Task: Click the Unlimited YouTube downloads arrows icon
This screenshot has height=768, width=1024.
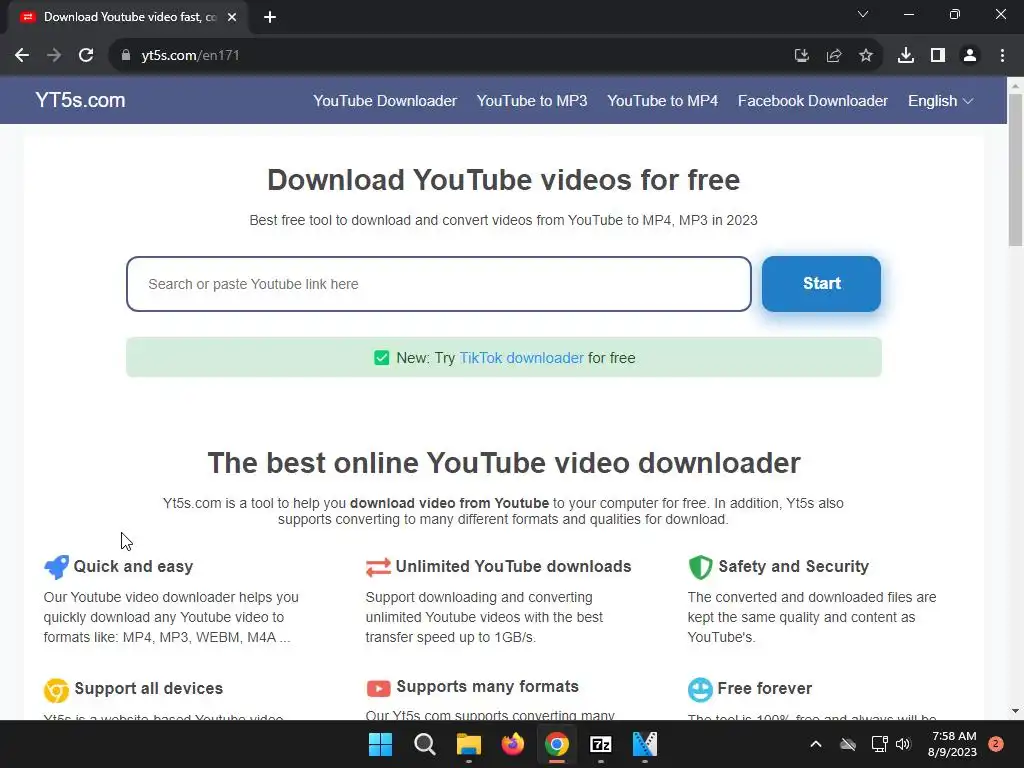Action: (x=378, y=567)
